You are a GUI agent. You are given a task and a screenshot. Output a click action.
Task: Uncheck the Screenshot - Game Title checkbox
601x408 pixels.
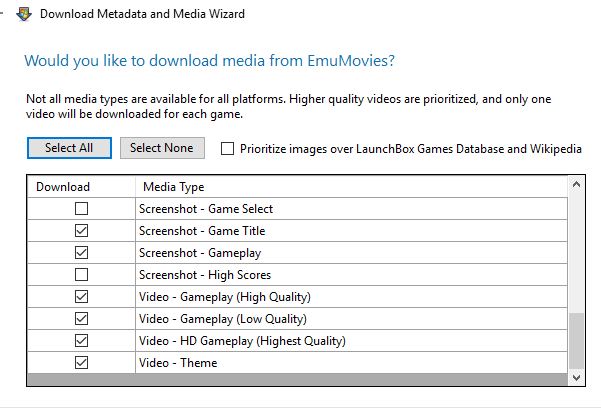81,230
